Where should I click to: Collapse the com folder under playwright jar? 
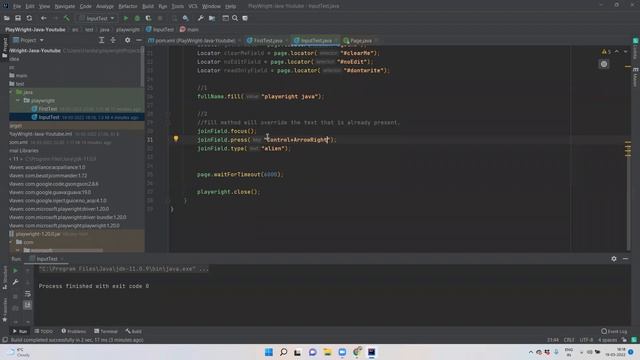pyautogui.click(x=11, y=242)
